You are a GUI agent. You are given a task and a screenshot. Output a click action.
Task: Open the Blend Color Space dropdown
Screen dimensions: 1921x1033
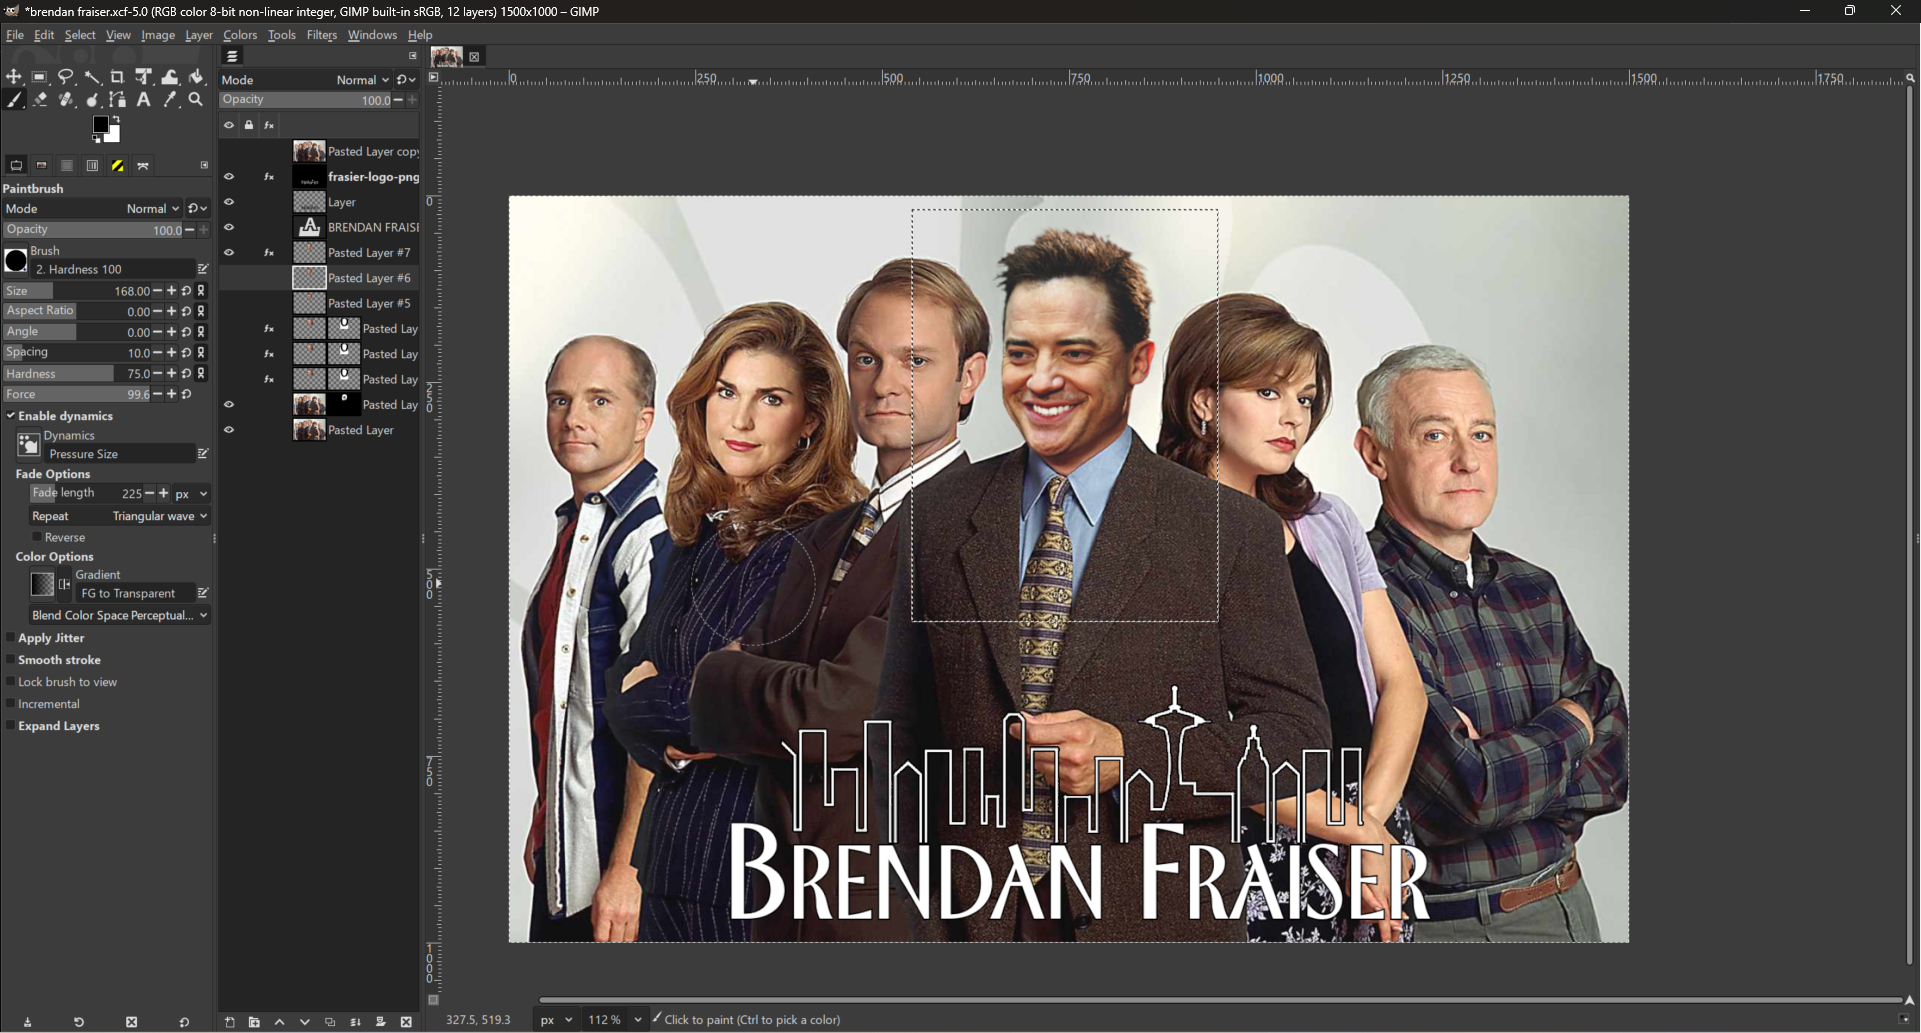[x=120, y=615]
